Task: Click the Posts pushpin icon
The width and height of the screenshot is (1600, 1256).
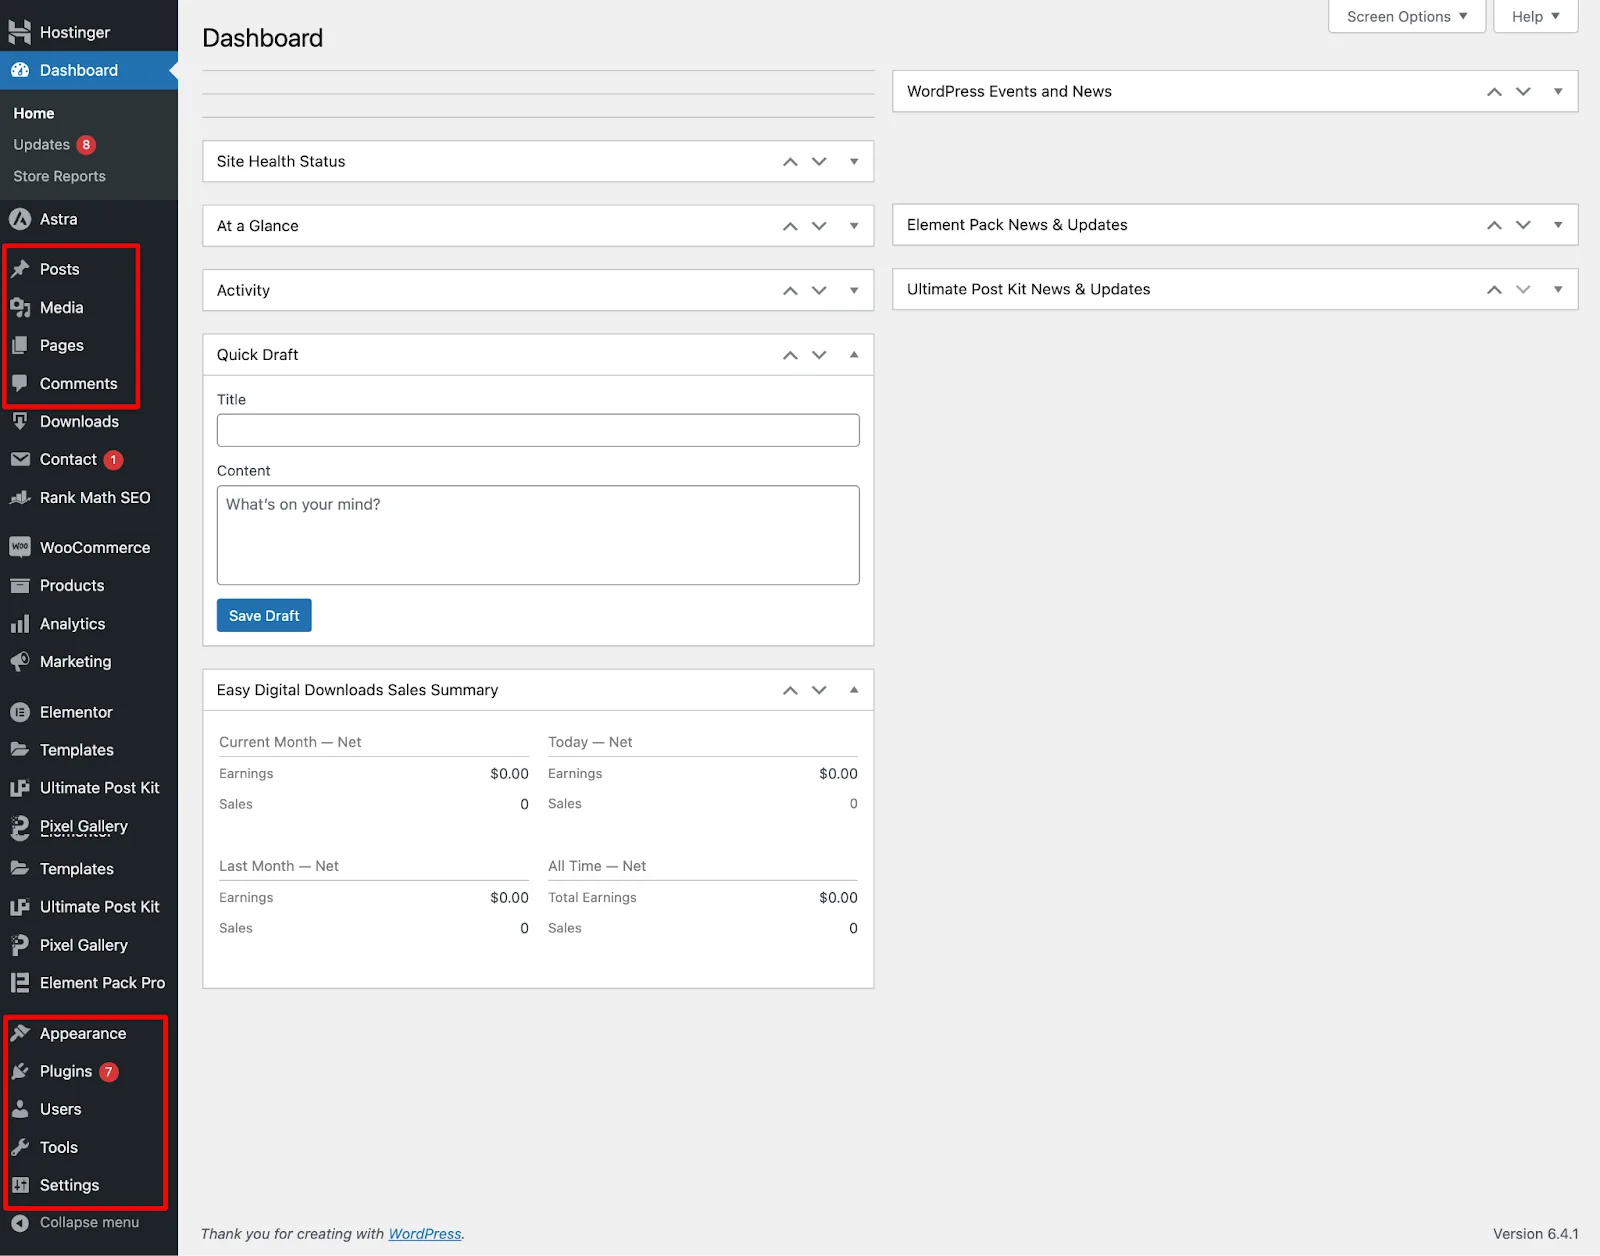Action: pyautogui.click(x=20, y=269)
